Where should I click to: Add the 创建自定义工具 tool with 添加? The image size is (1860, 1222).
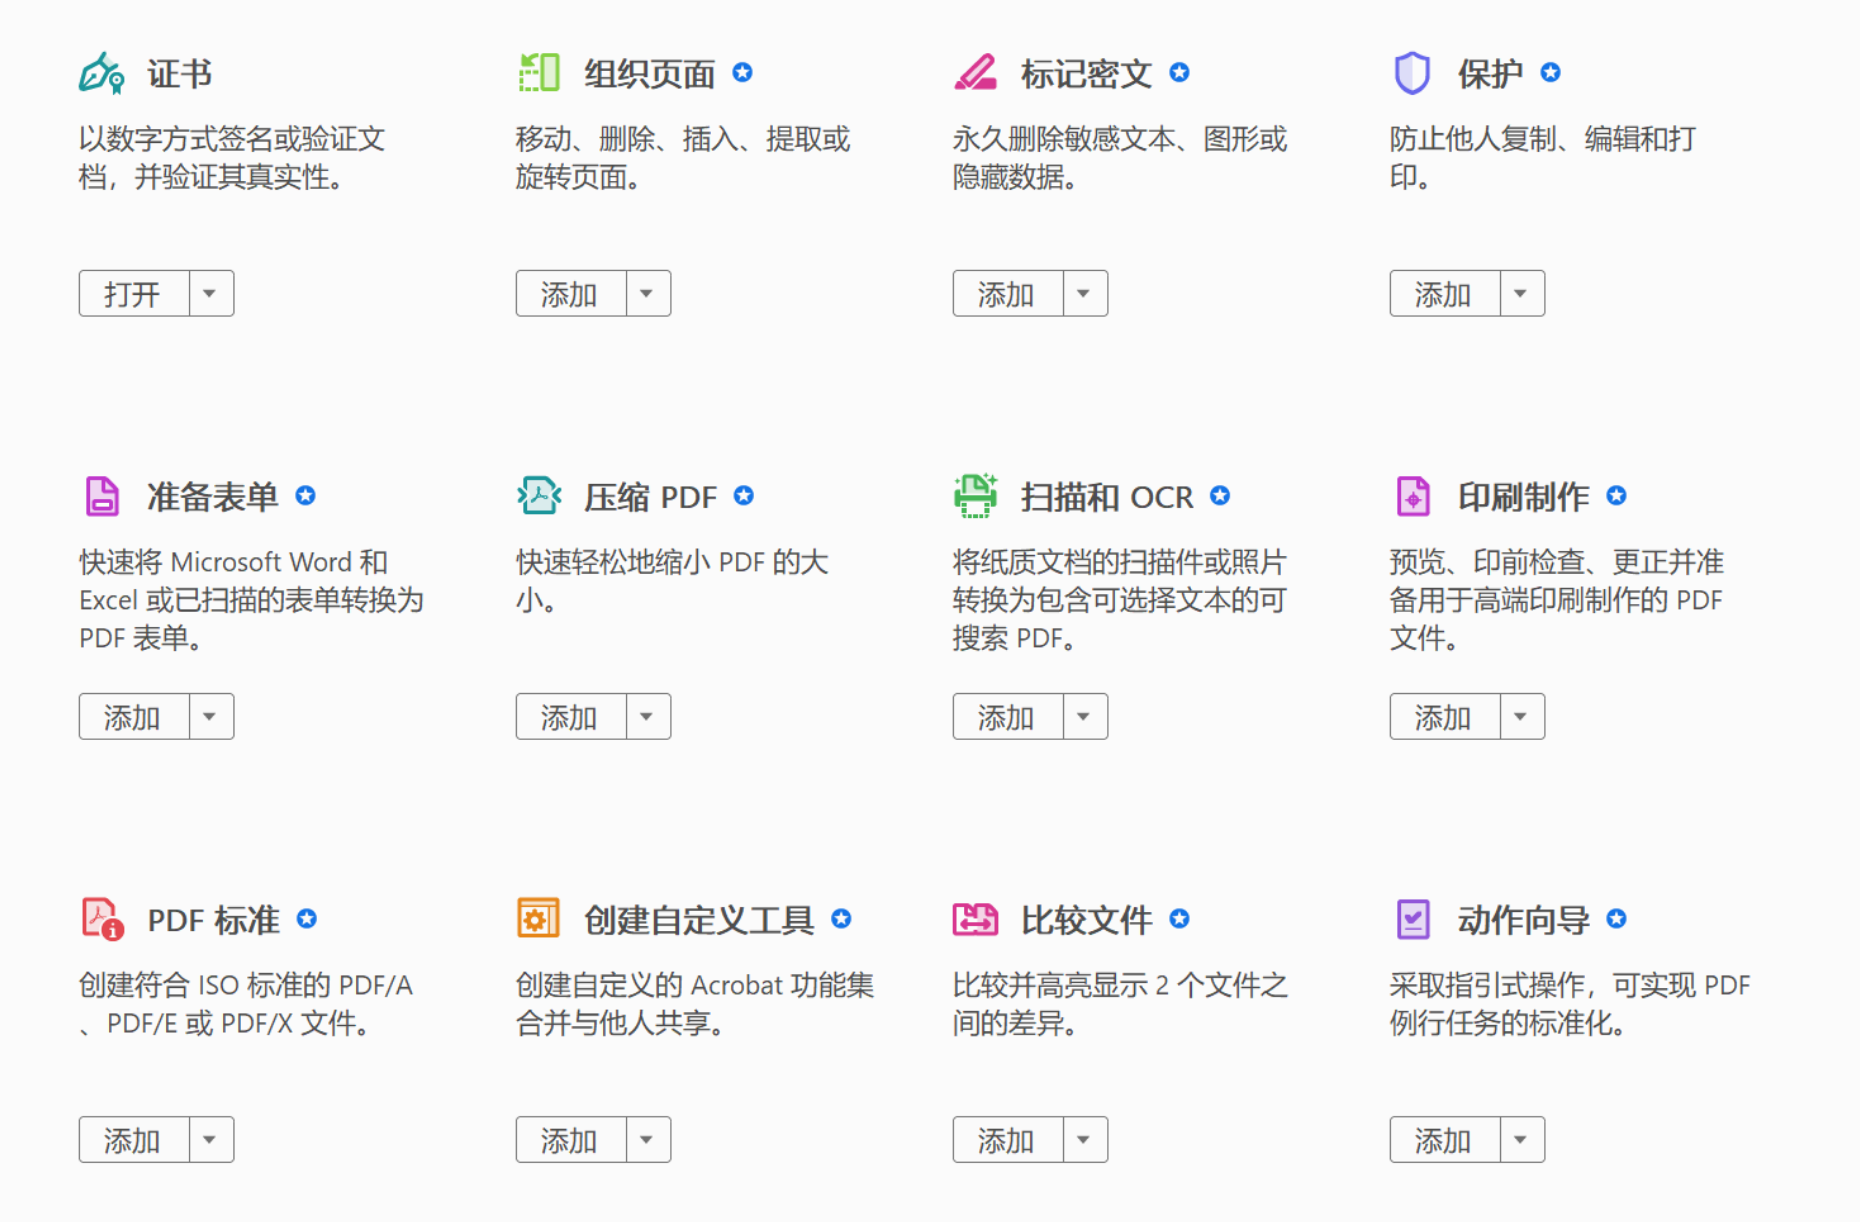click(571, 1139)
